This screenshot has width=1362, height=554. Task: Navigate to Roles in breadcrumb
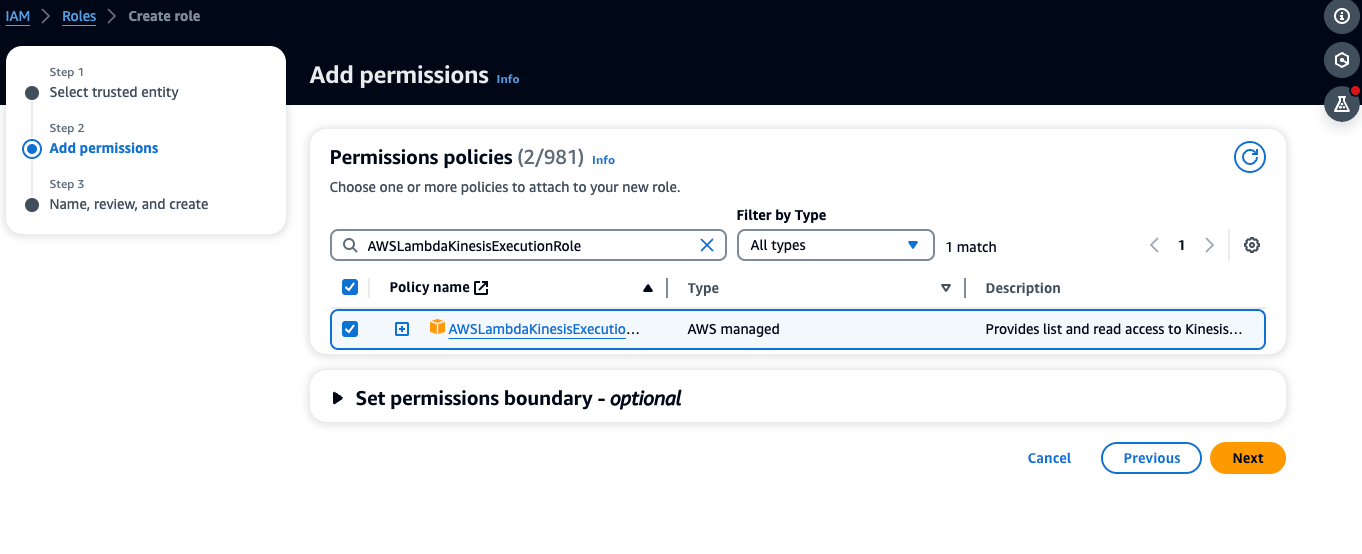pos(79,16)
